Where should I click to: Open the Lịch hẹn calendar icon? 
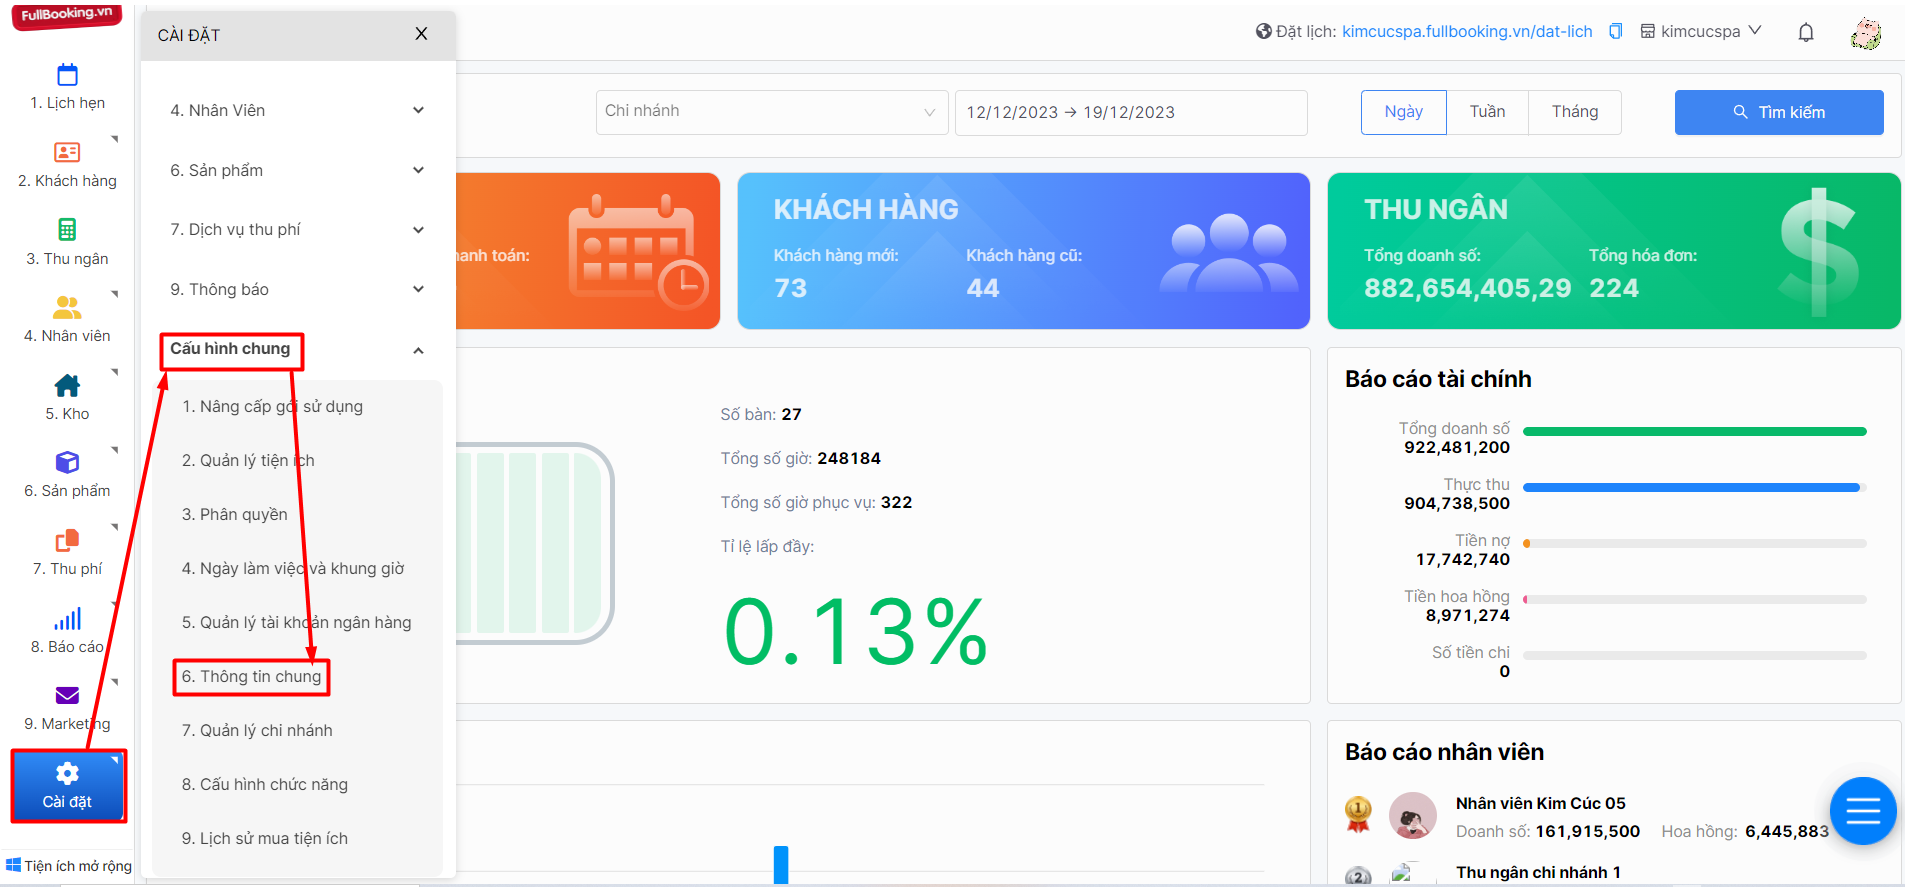coord(67,75)
